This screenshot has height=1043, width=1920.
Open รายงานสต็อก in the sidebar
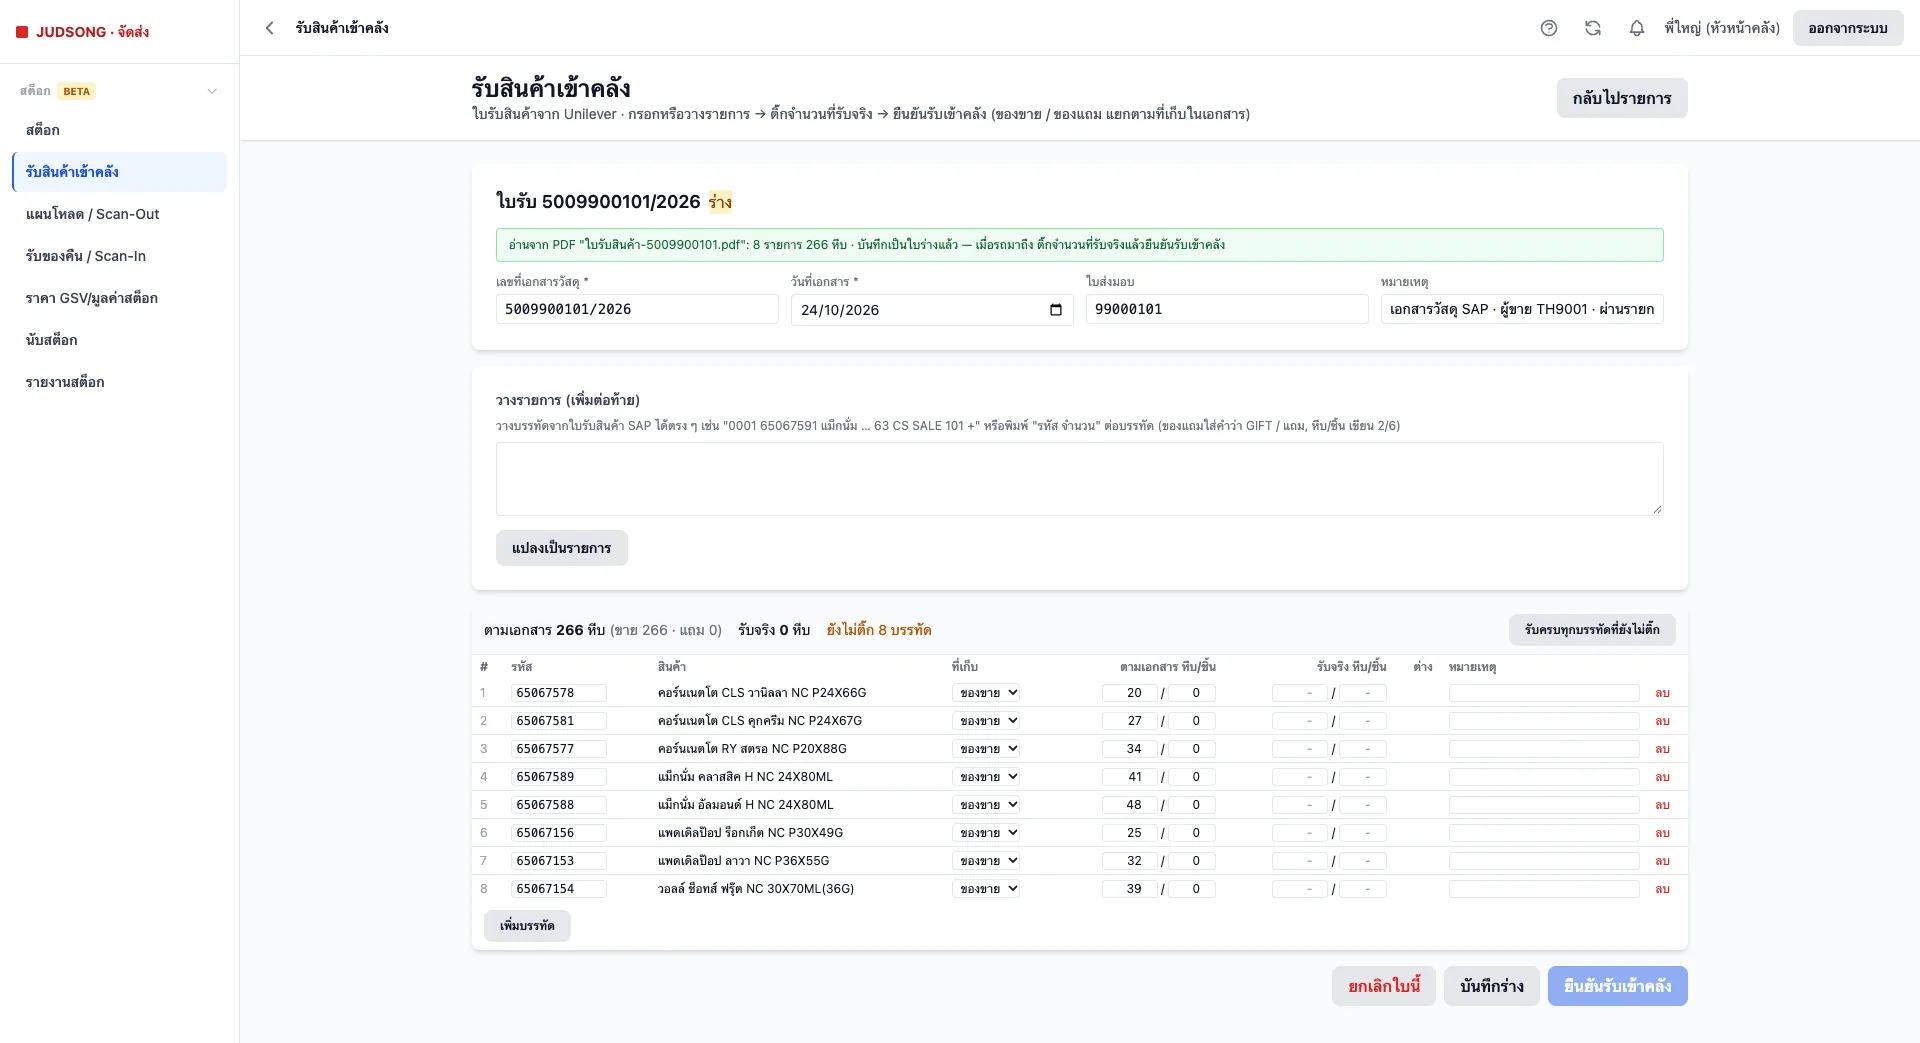click(x=119, y=382)
